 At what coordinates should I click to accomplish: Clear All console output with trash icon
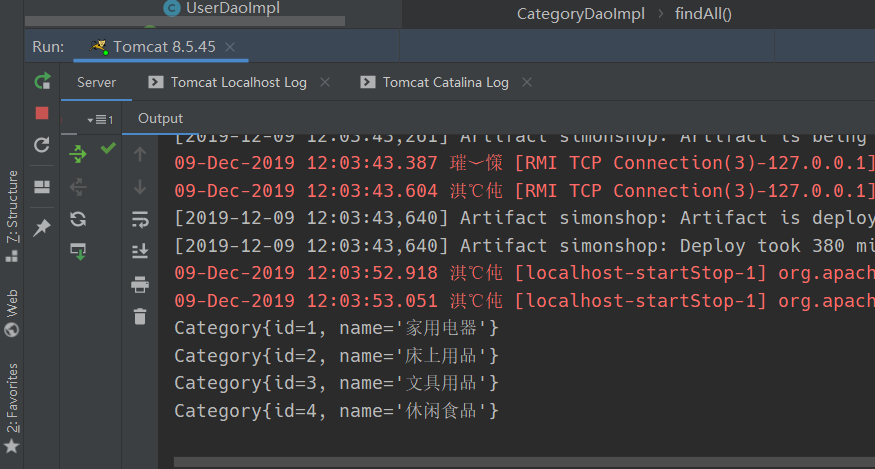point(140,316)
